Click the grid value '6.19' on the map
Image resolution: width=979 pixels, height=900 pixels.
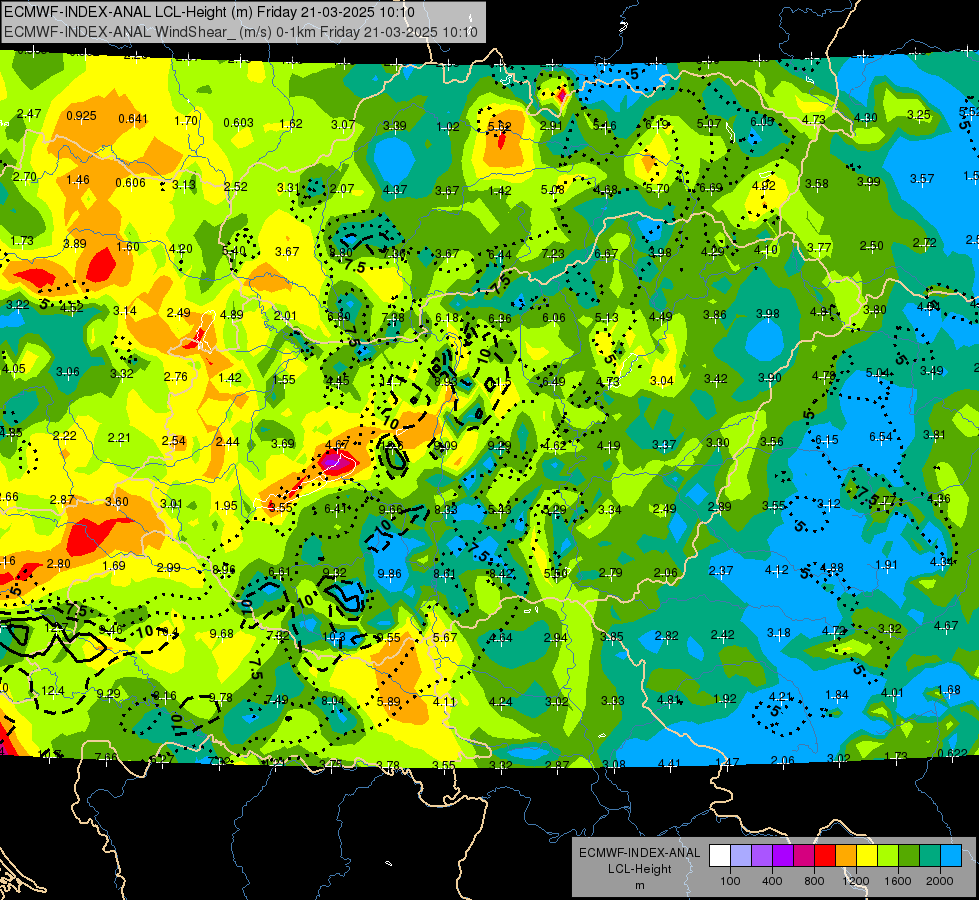[x=657, y=124]
